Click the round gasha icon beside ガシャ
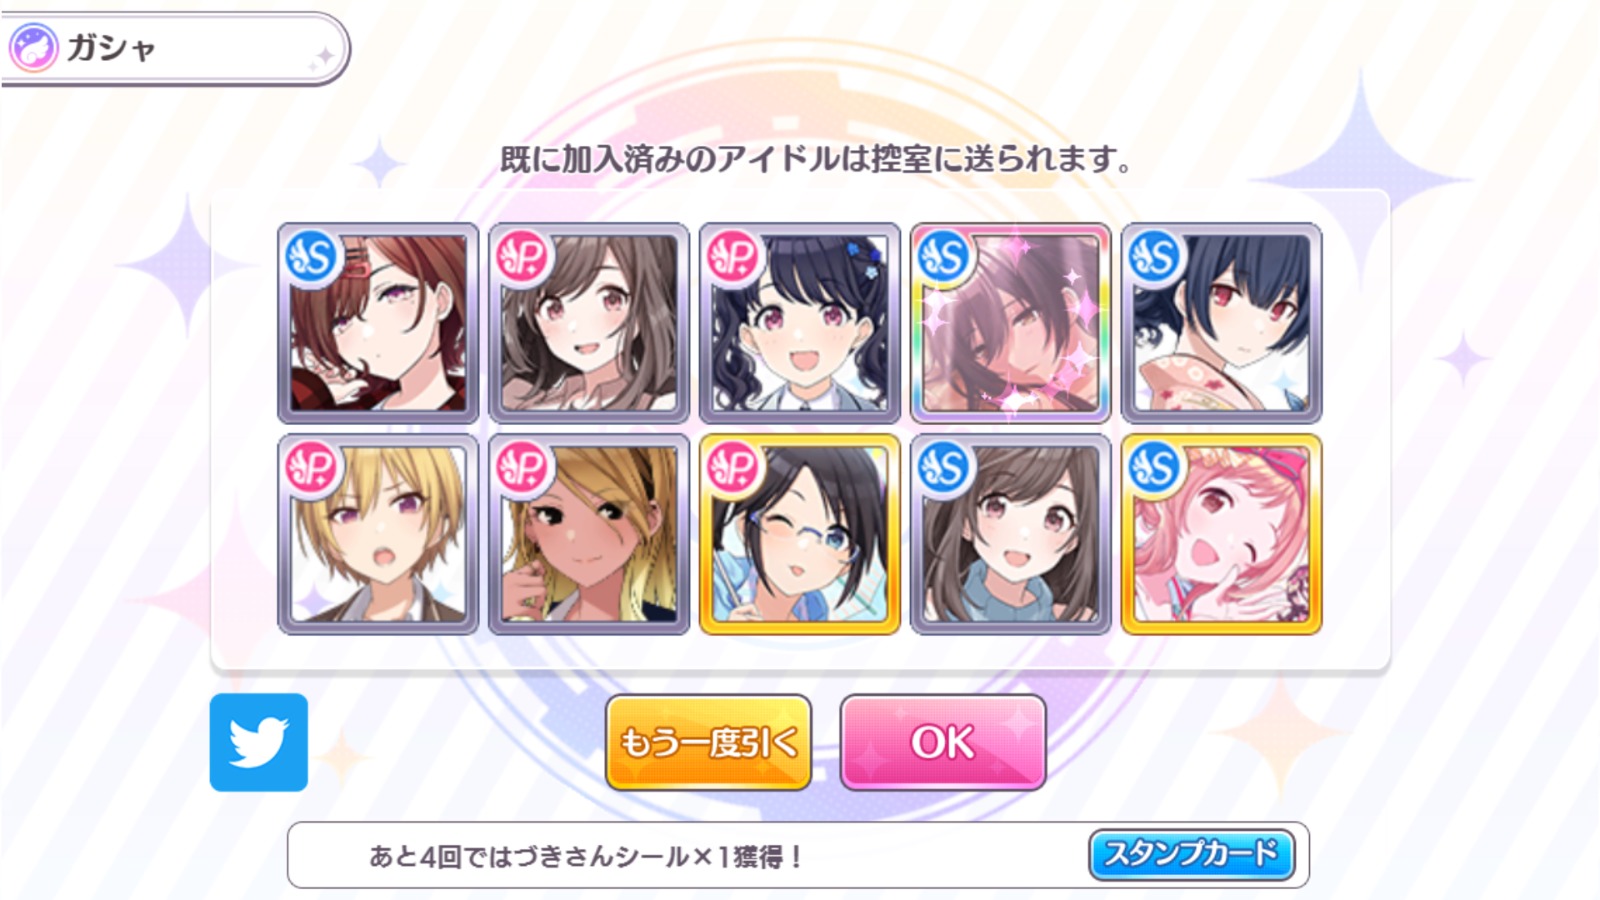1600x900 pixels. click(x=34, y=48)
